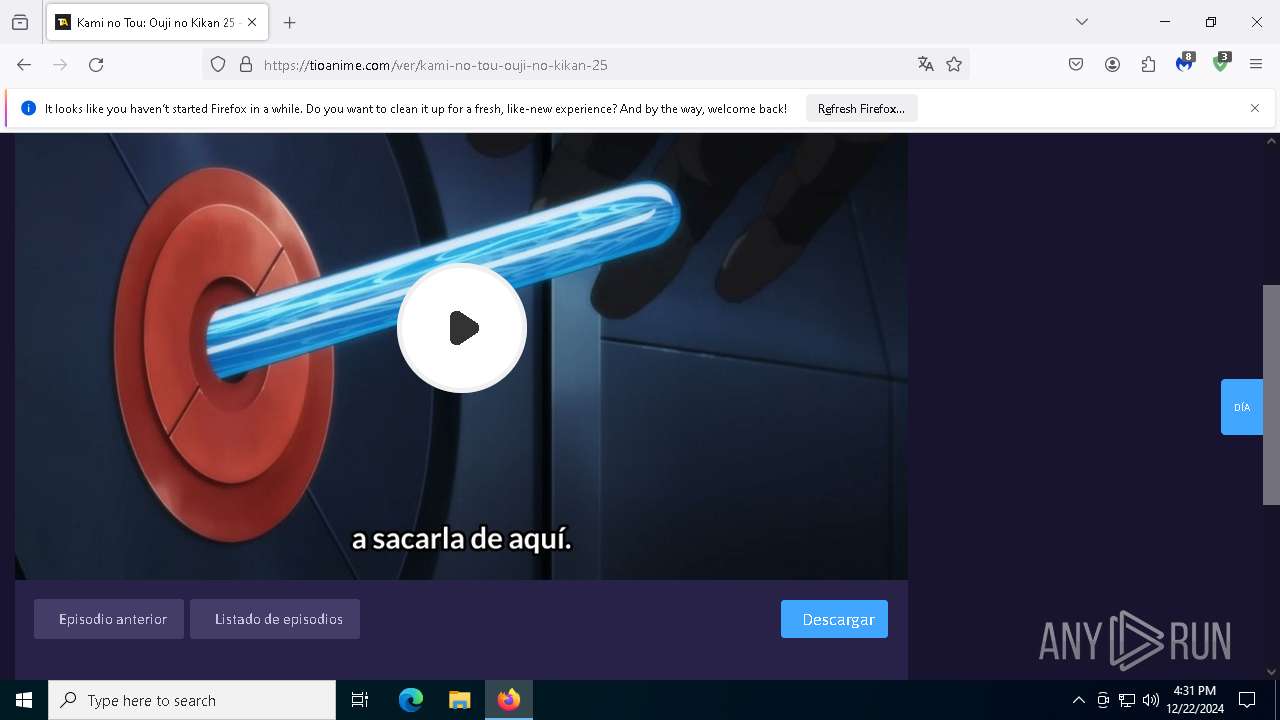The width and height of the screenshot is (1280, 720).
Task: Open Task View on the taskbar
Action: (360, 700)
